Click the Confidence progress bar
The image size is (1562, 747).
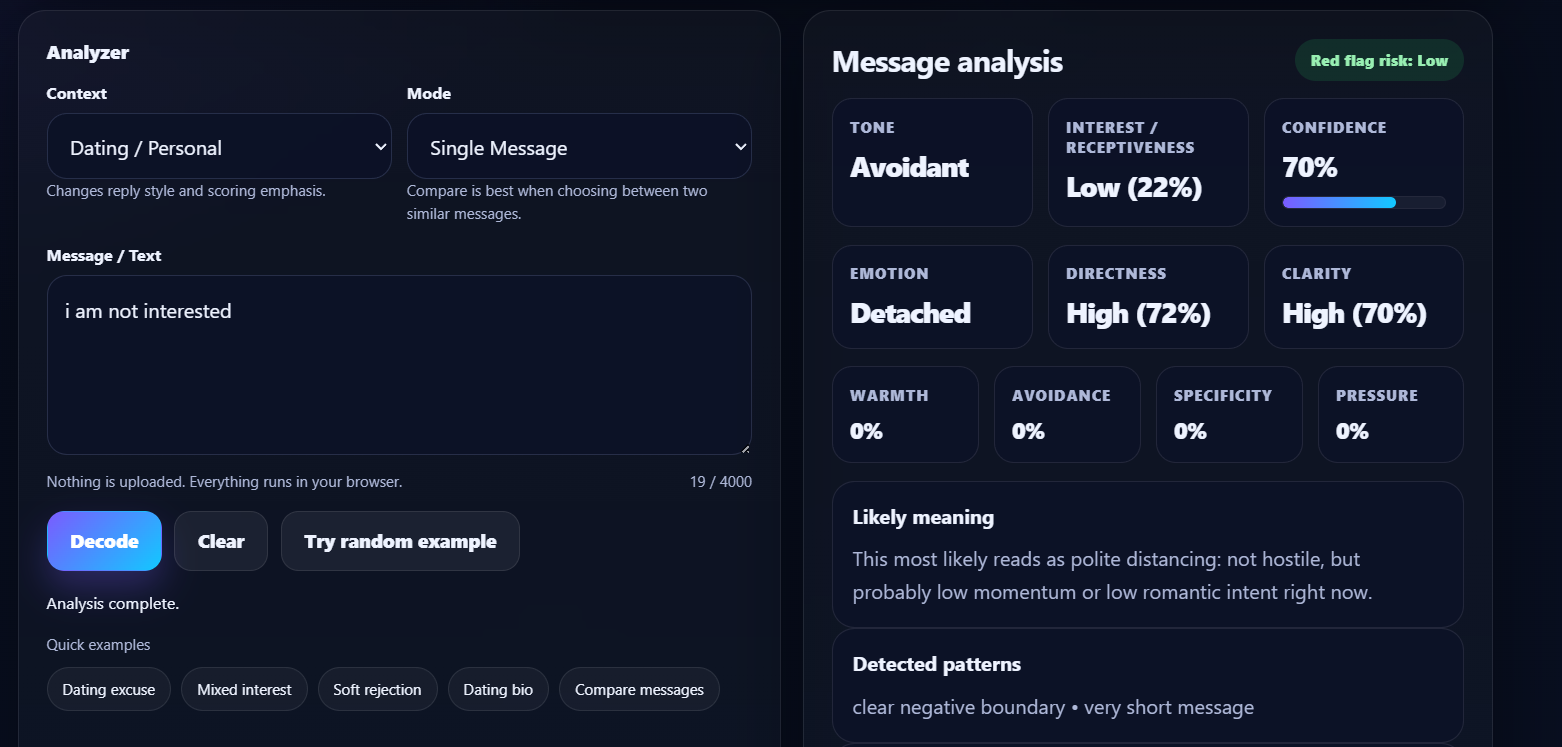[1363, 202]
